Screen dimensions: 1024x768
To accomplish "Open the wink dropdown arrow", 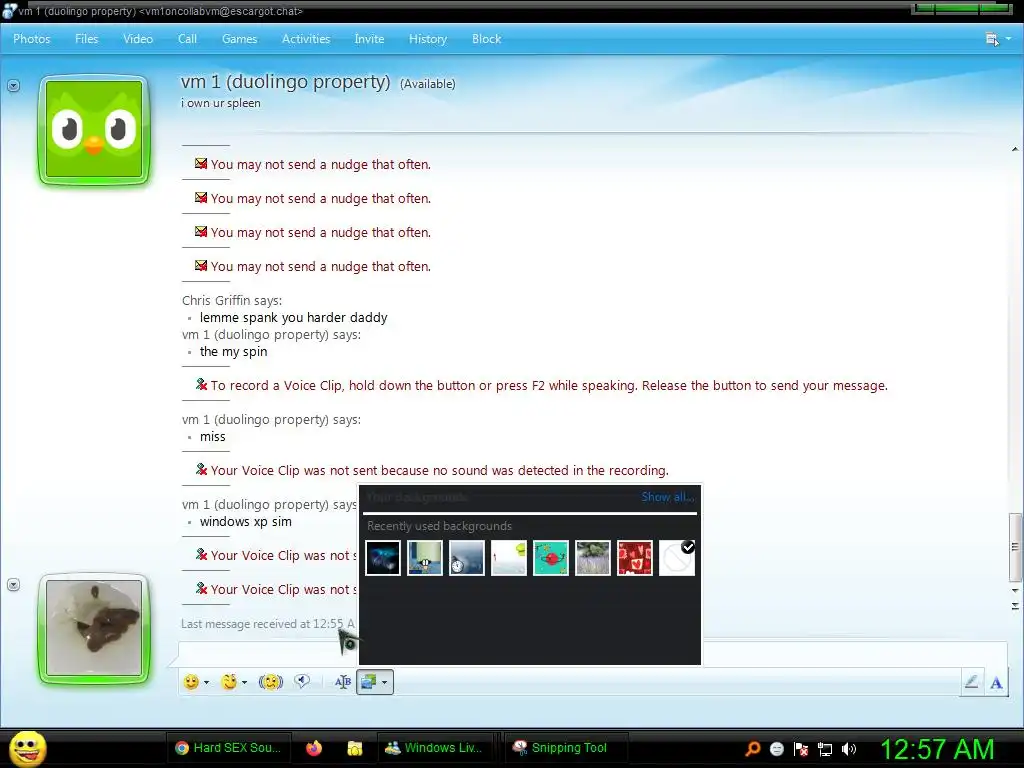I will coord(244,682).
